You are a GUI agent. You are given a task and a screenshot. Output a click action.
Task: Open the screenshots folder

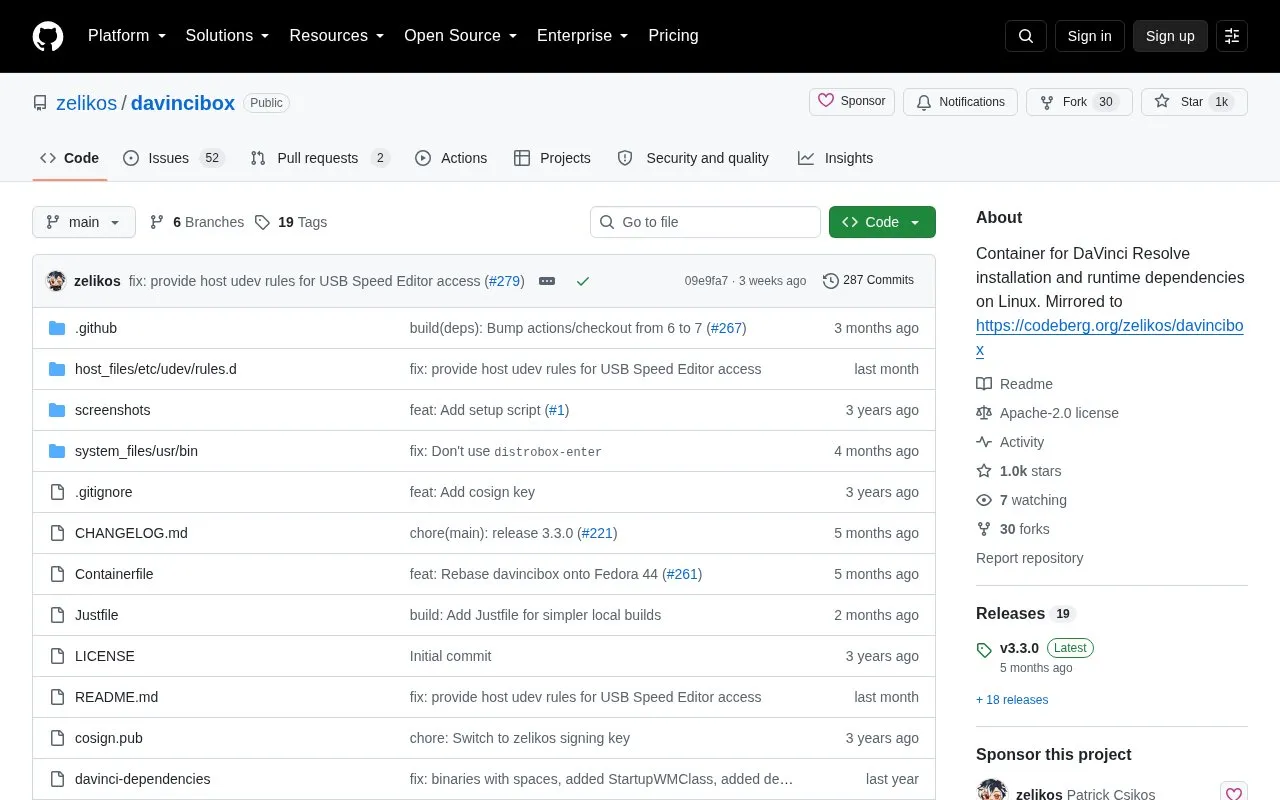112,410
